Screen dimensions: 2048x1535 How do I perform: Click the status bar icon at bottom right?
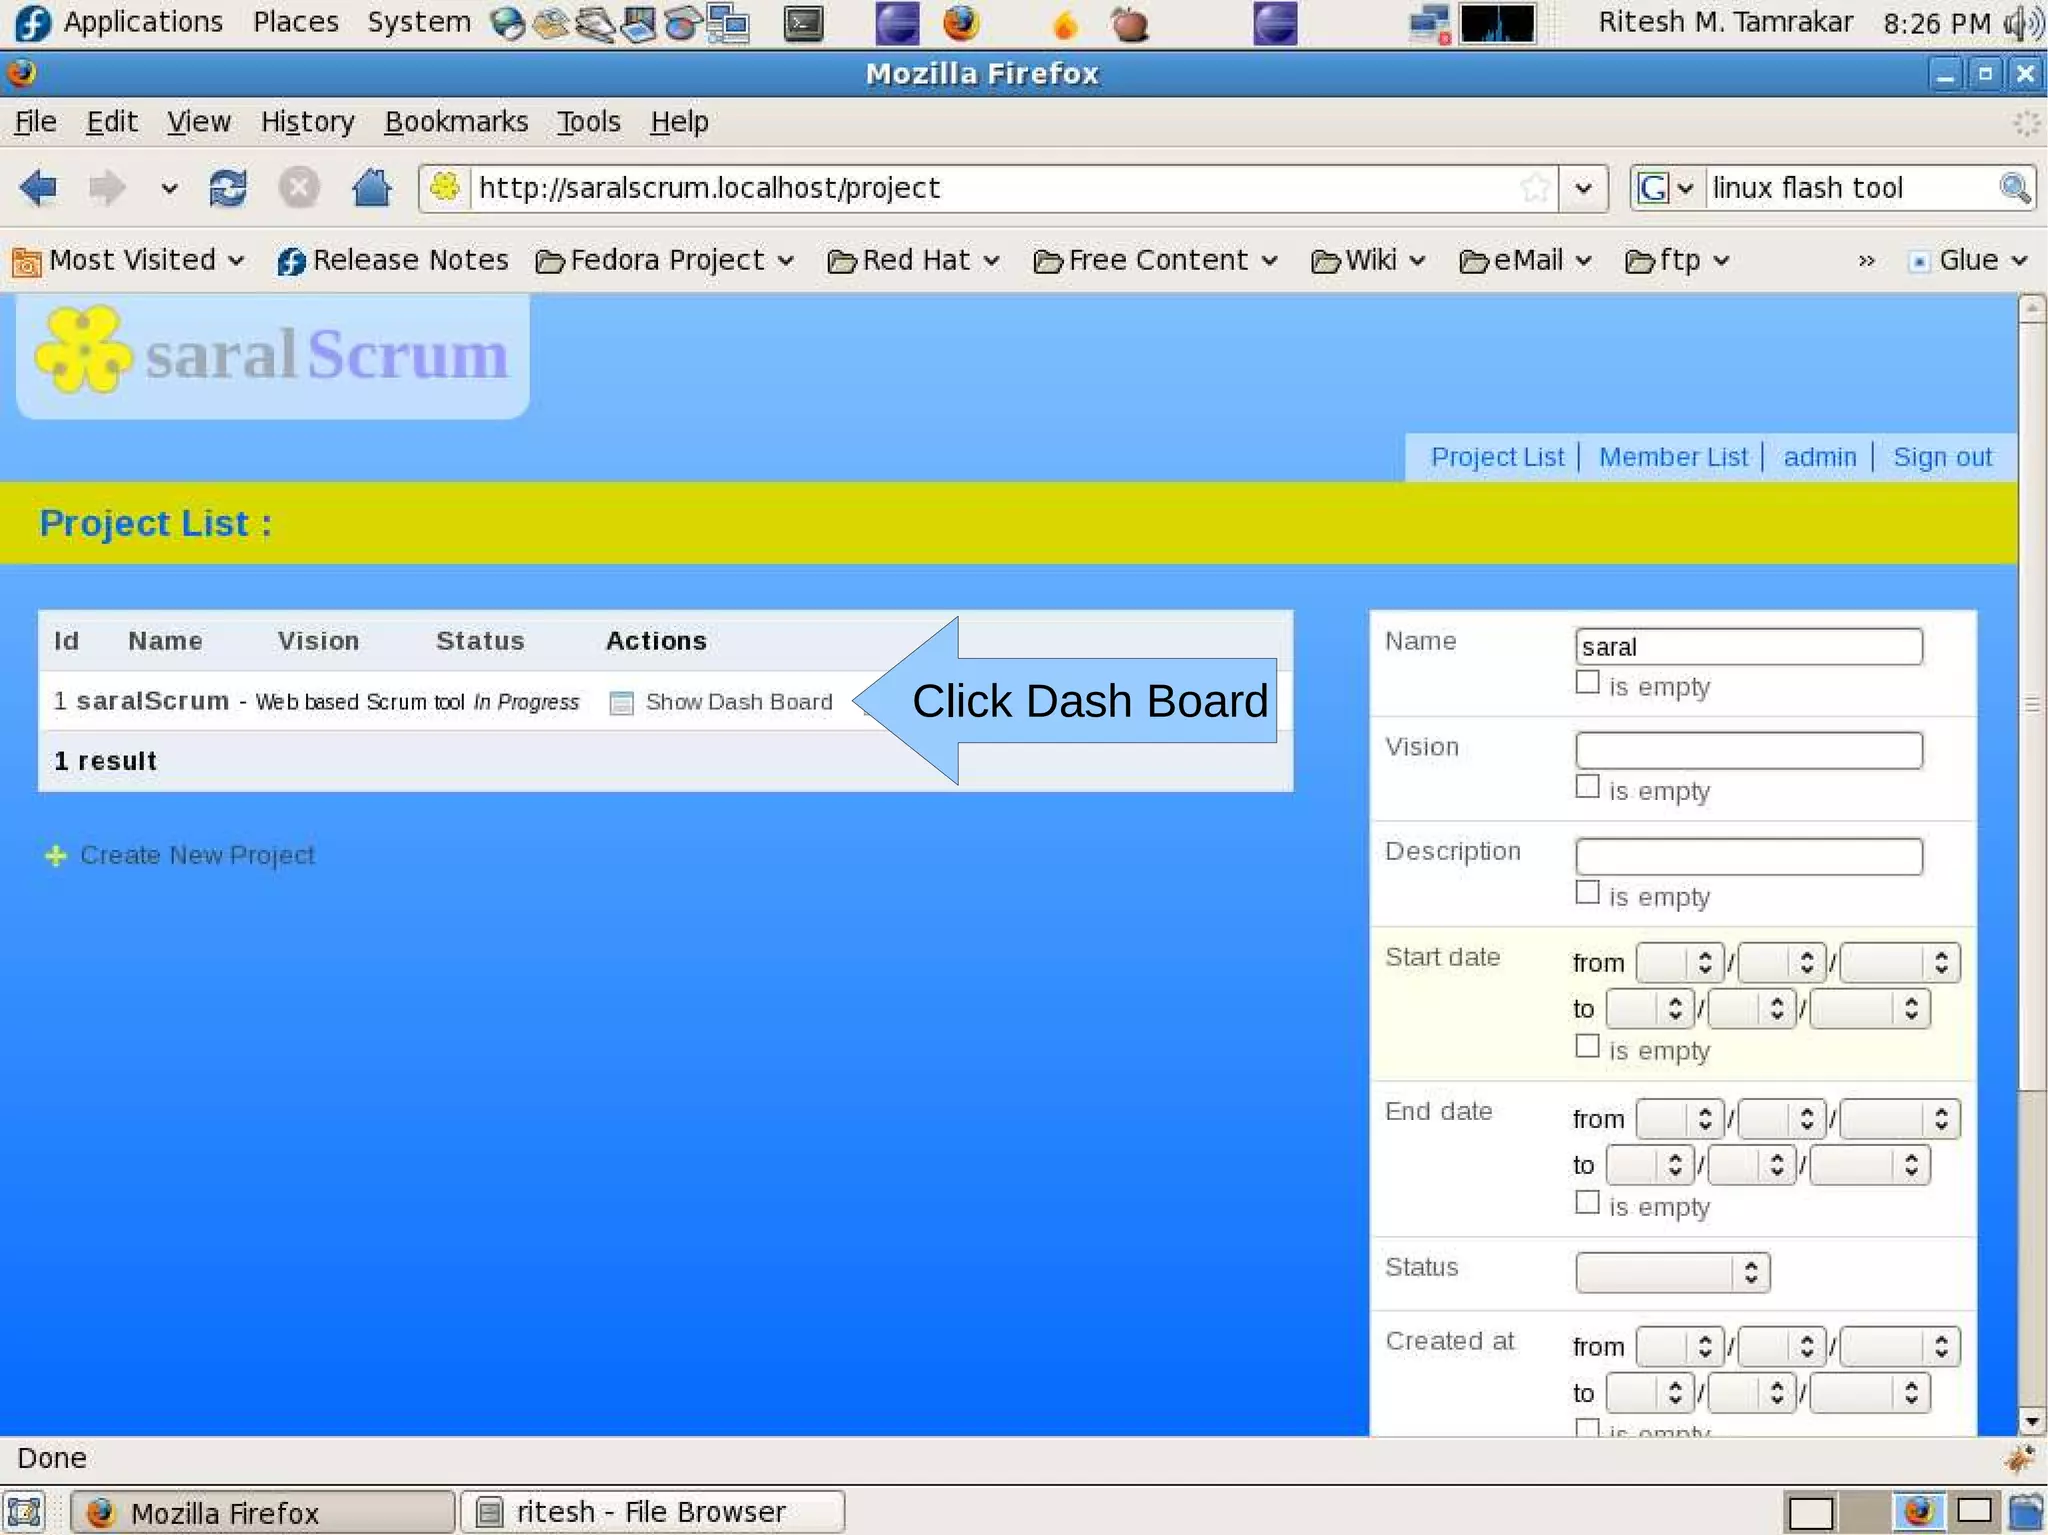(x=2019, y=1459)
